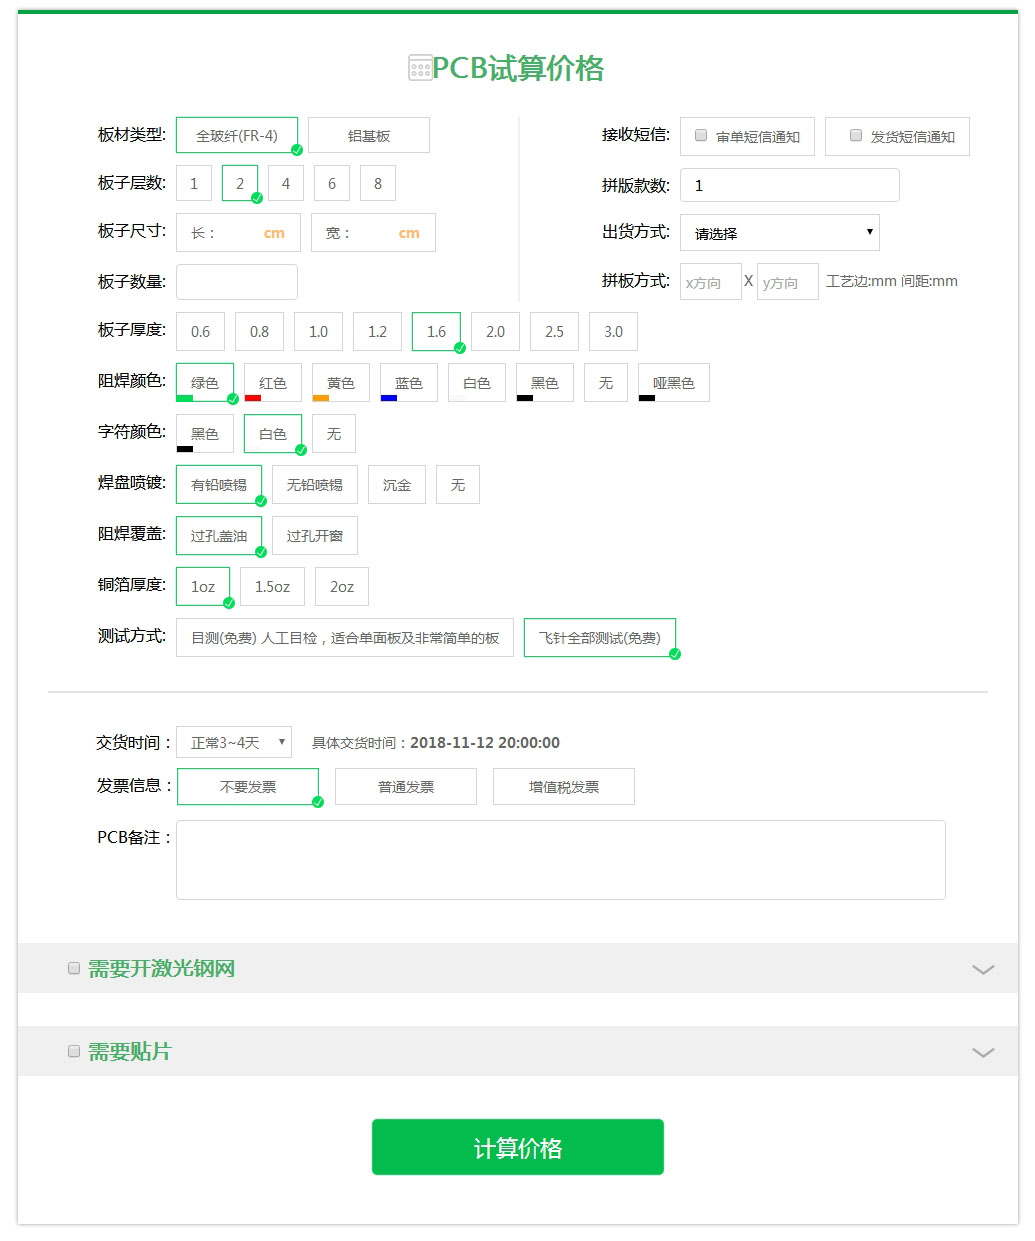Image resolution: width=1035 pixels, height=1241 pixels.
Task: Select 有铅喷锡 pad finish
Action: (219, 484)
